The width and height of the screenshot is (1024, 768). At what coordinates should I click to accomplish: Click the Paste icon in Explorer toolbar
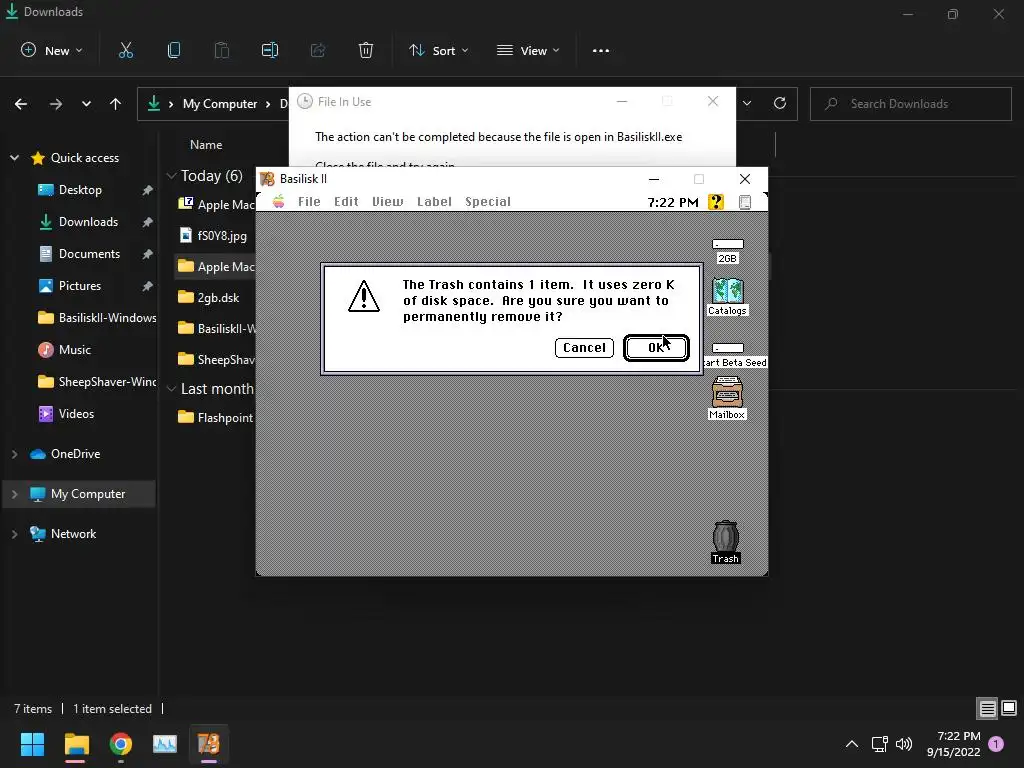click(222, 50)
